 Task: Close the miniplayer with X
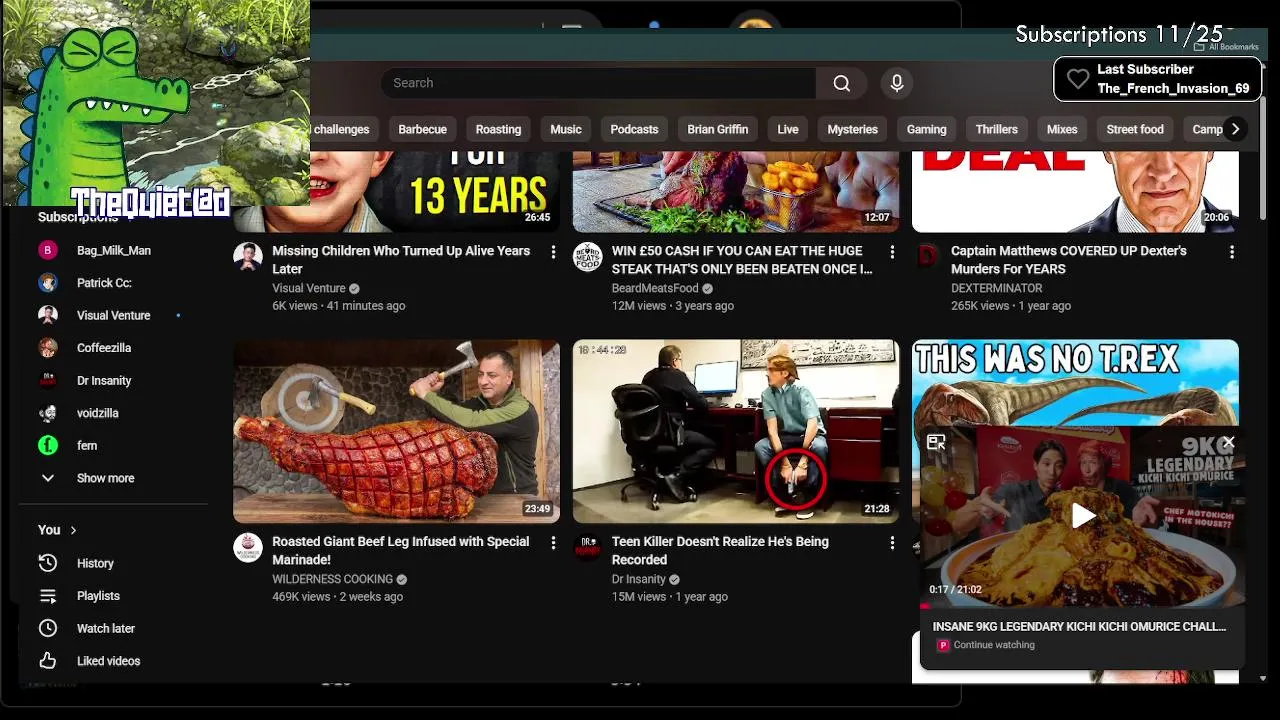[x=1229, y=441]
